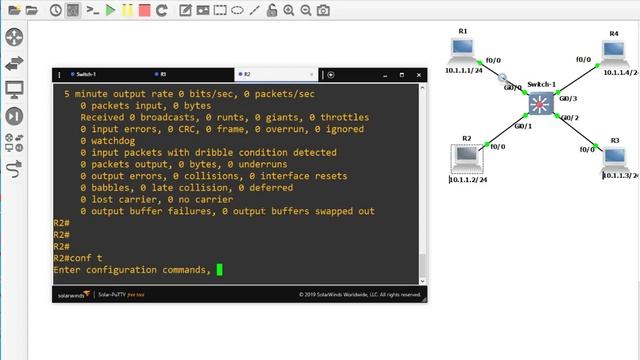Open project folder icon in toolbar
Screen dimensions: 640x360
32,10
